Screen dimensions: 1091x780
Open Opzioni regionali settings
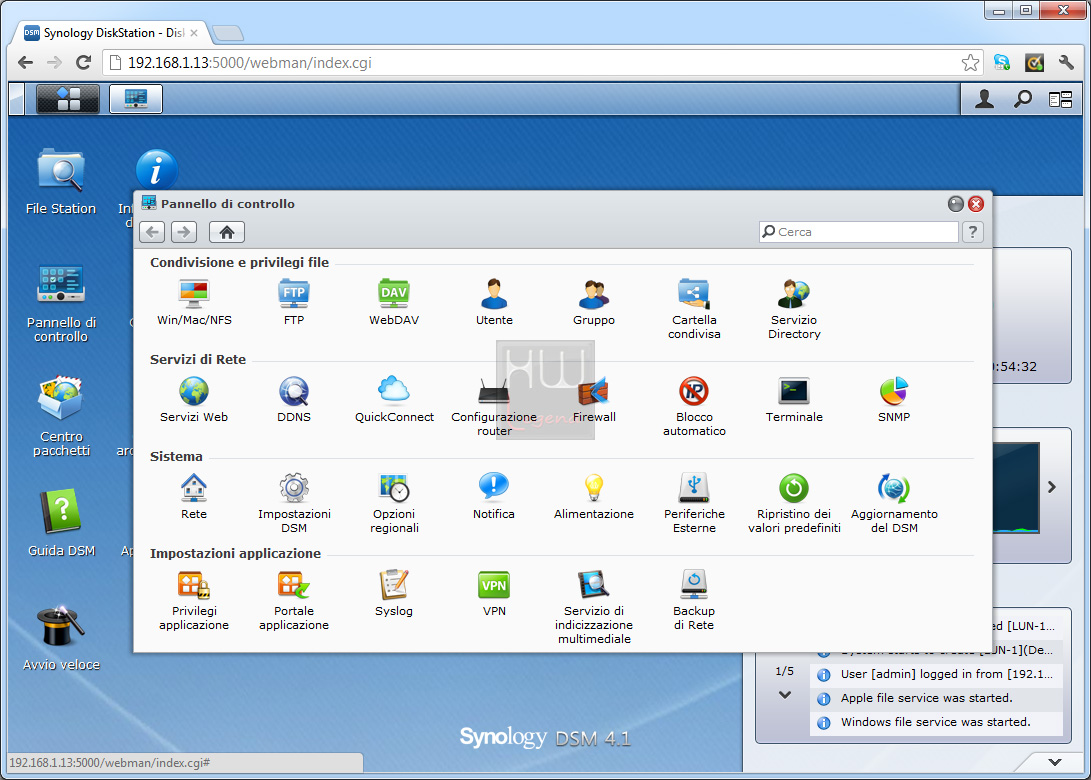(x=394, y=504)
